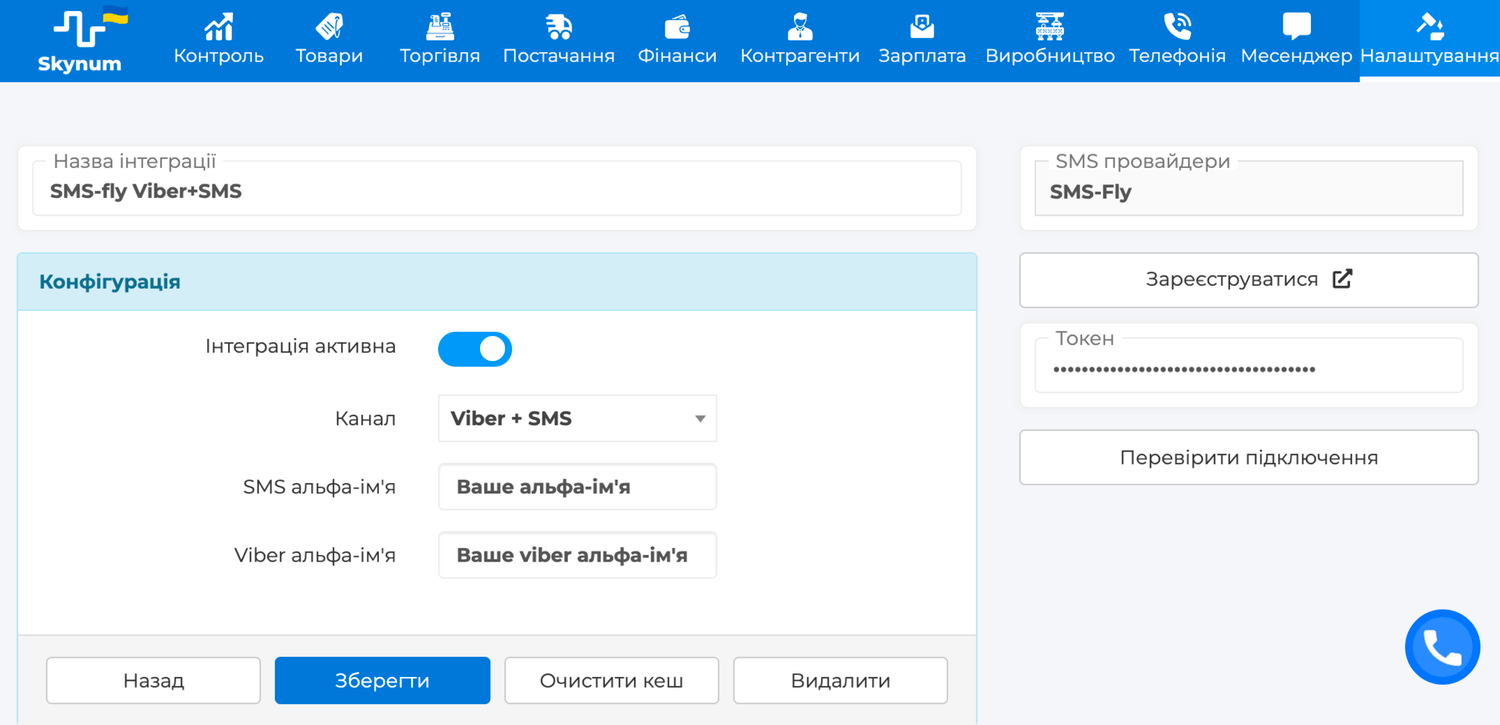The width and height of the screenshot is (1500, 725).
Task: Open the Виробництво section icon
Action: [1050, 26]
